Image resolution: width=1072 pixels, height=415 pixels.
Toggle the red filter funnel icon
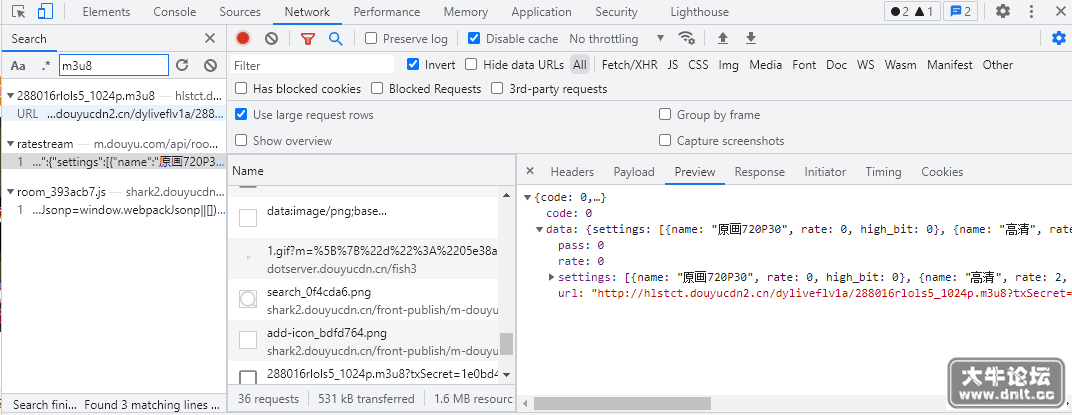(x=308, y=38)
